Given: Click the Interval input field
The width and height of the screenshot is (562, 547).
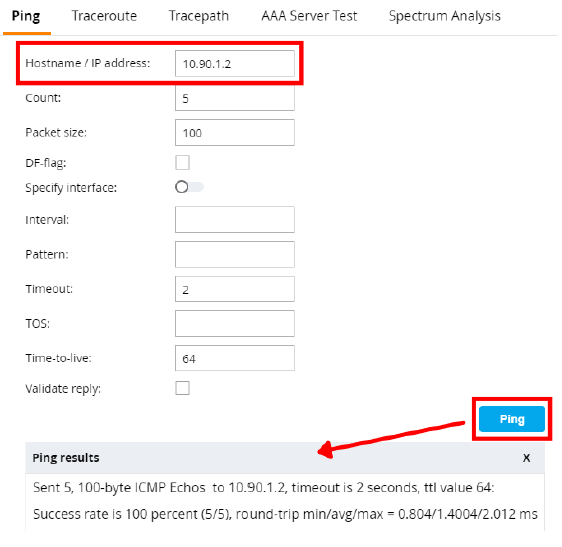Looking at the screenshot, I should click(x=235, y=219).
